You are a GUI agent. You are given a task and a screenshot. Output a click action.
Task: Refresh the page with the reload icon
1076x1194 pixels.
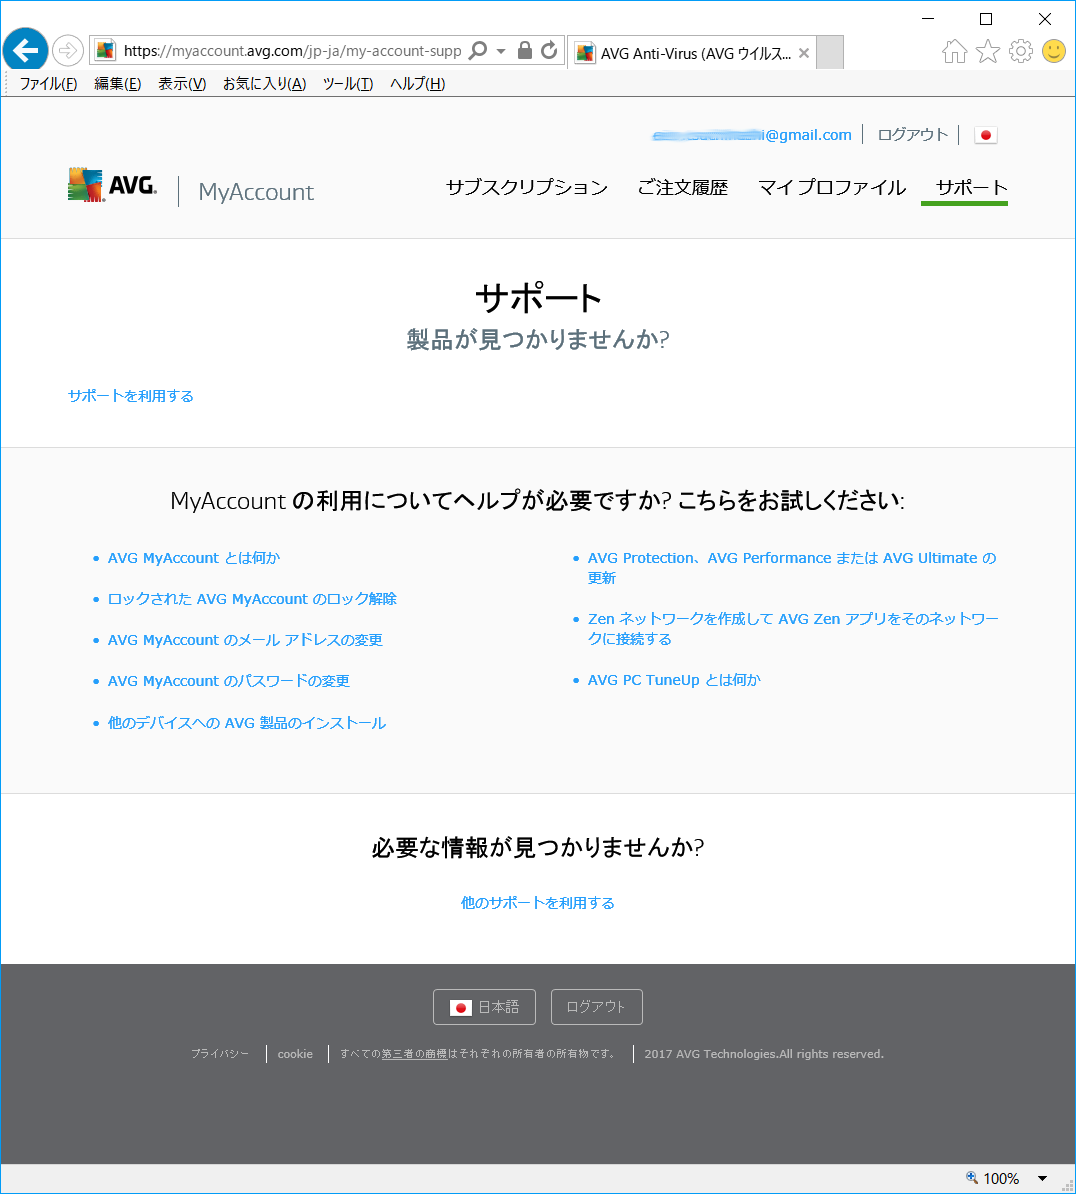tap(549, 50)
